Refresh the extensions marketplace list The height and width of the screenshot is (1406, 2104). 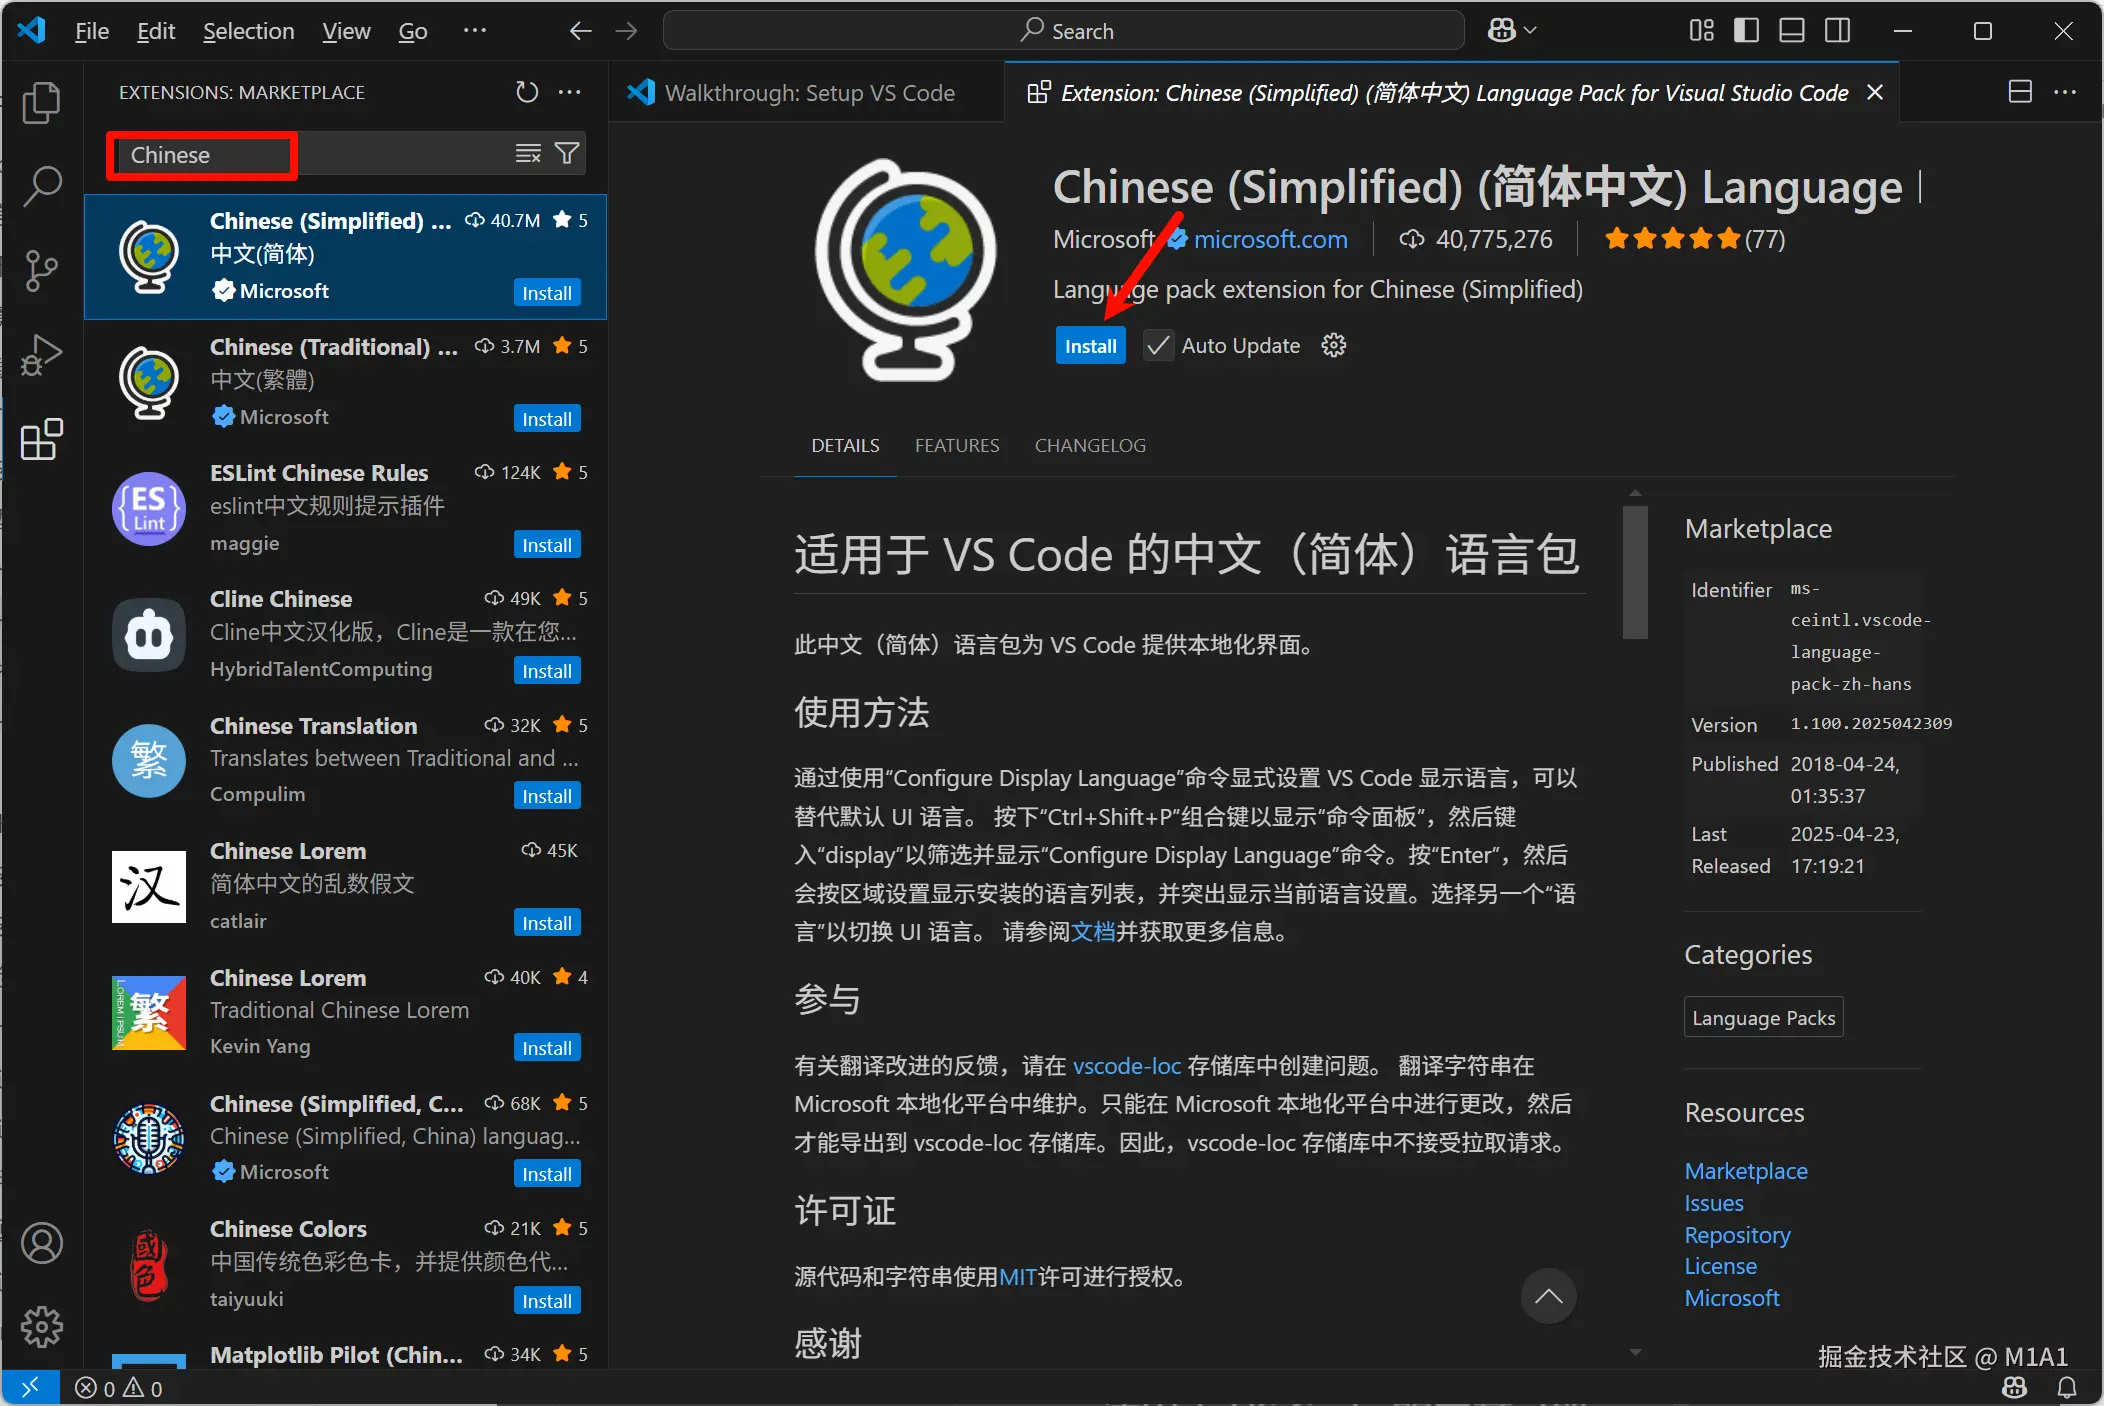(x=526, y=92)
